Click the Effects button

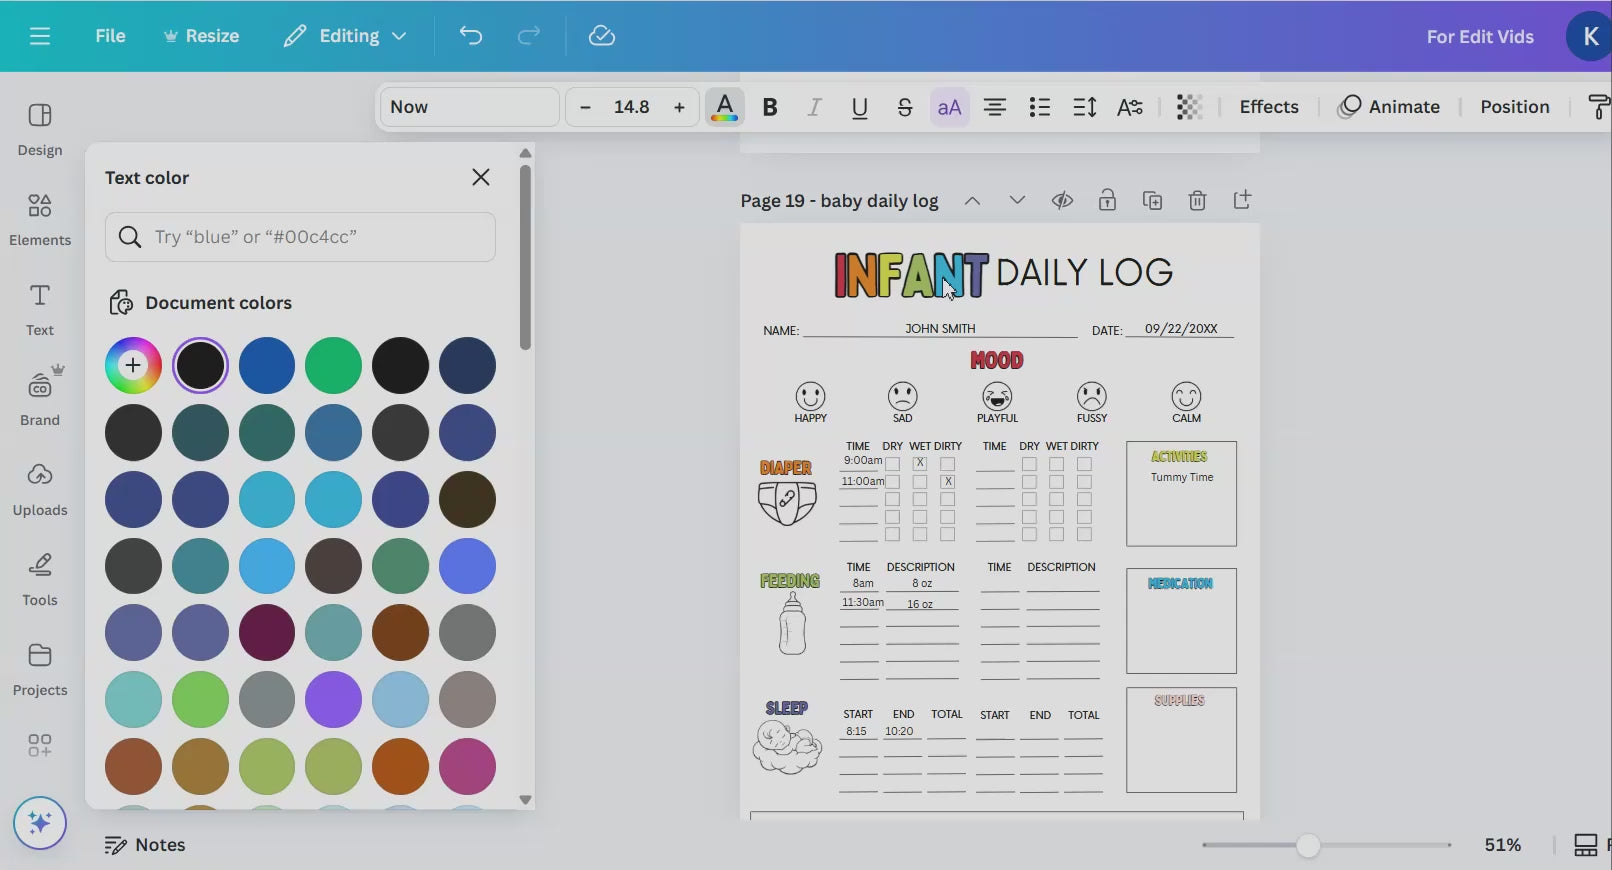[x=1268, y=107]
